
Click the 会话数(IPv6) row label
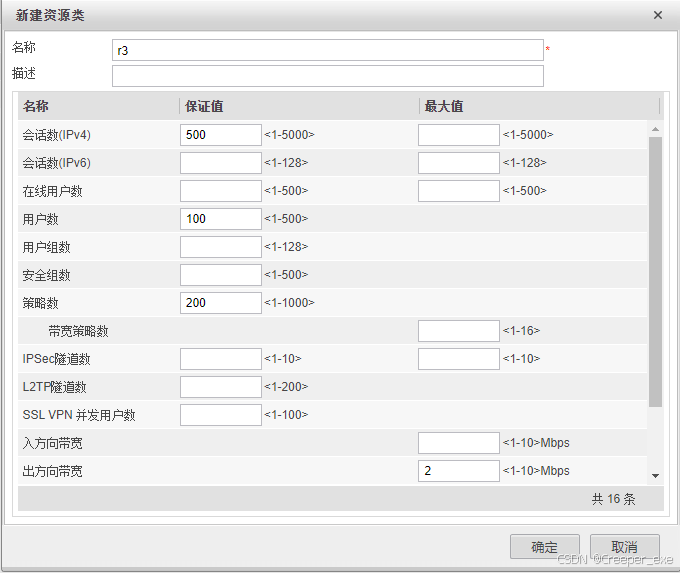coord(56,163)
